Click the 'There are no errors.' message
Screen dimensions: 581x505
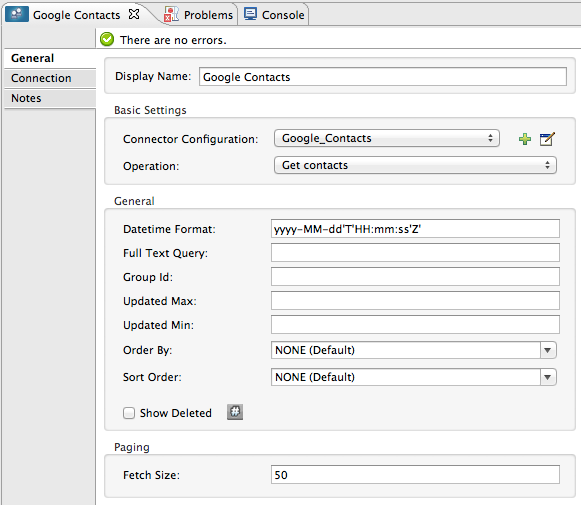pos(173,40)
